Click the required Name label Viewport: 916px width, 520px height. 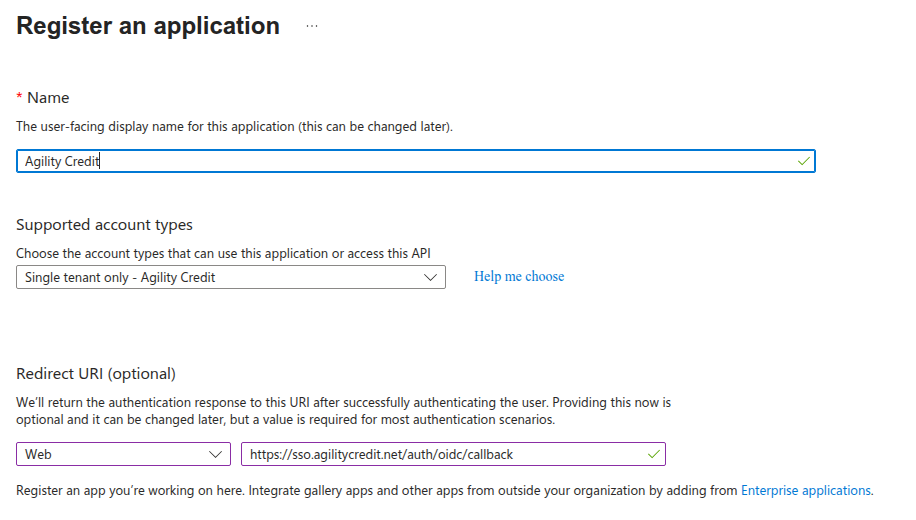tap(43, 98)
